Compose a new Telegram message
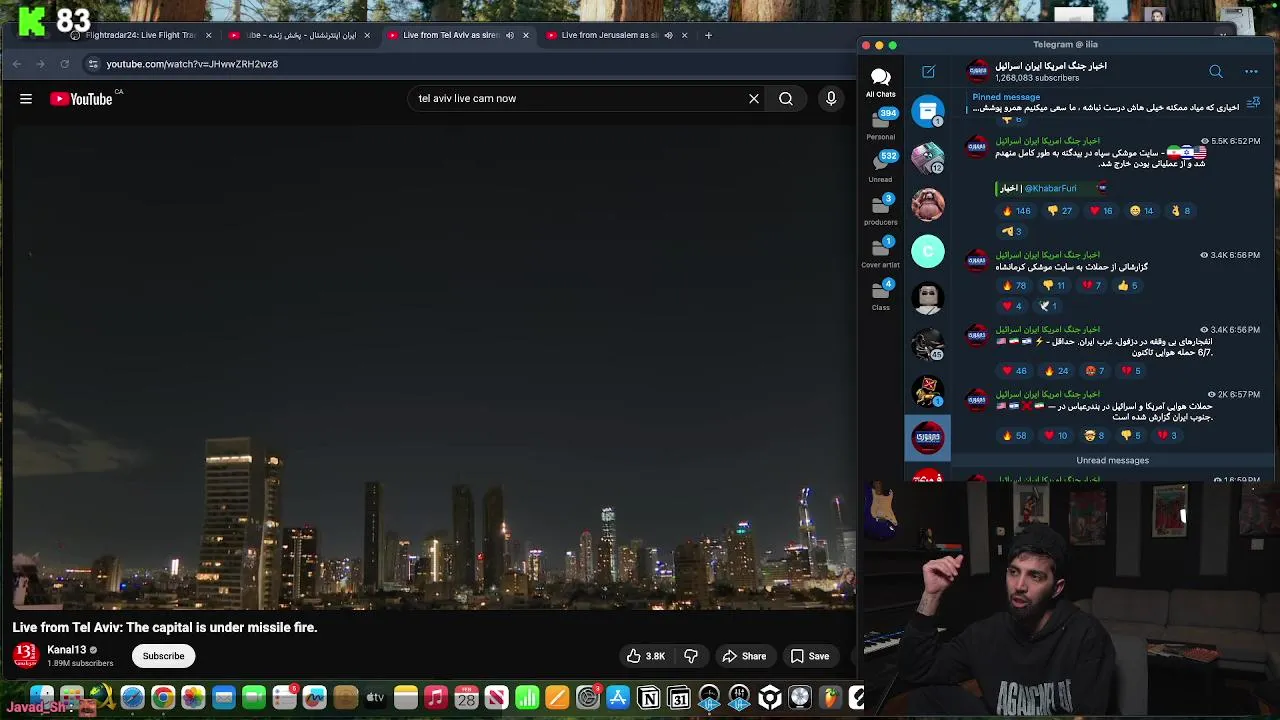 928,71
